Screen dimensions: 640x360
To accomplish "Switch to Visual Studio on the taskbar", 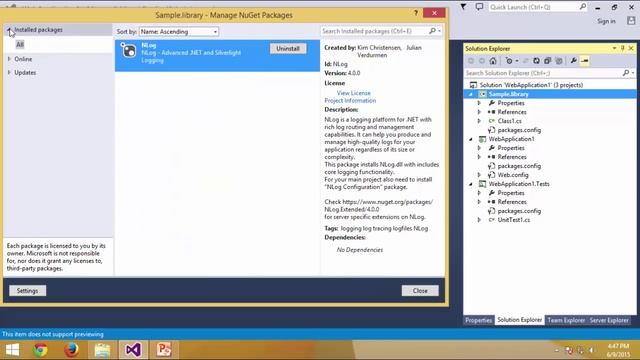I will [x=133, y=350].
